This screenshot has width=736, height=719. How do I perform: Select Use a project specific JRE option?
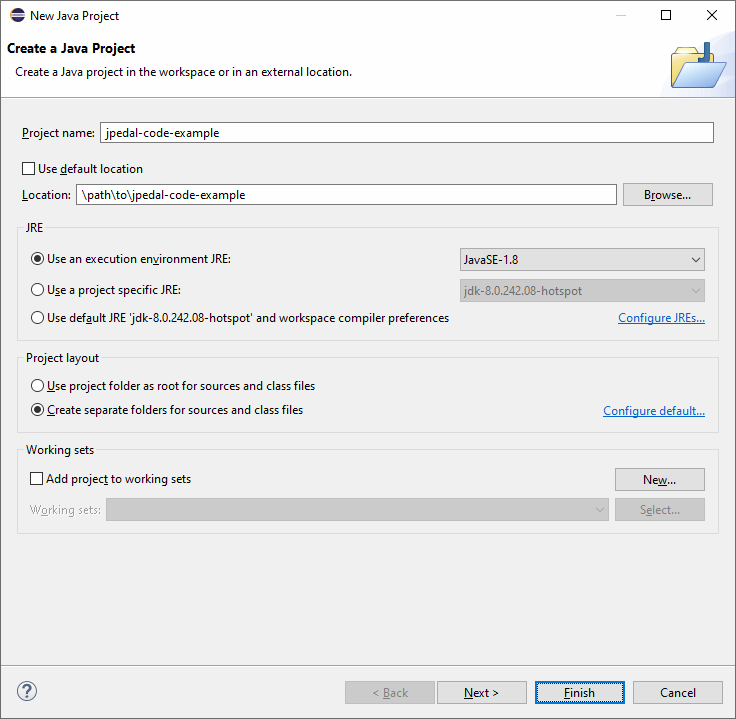38,290
